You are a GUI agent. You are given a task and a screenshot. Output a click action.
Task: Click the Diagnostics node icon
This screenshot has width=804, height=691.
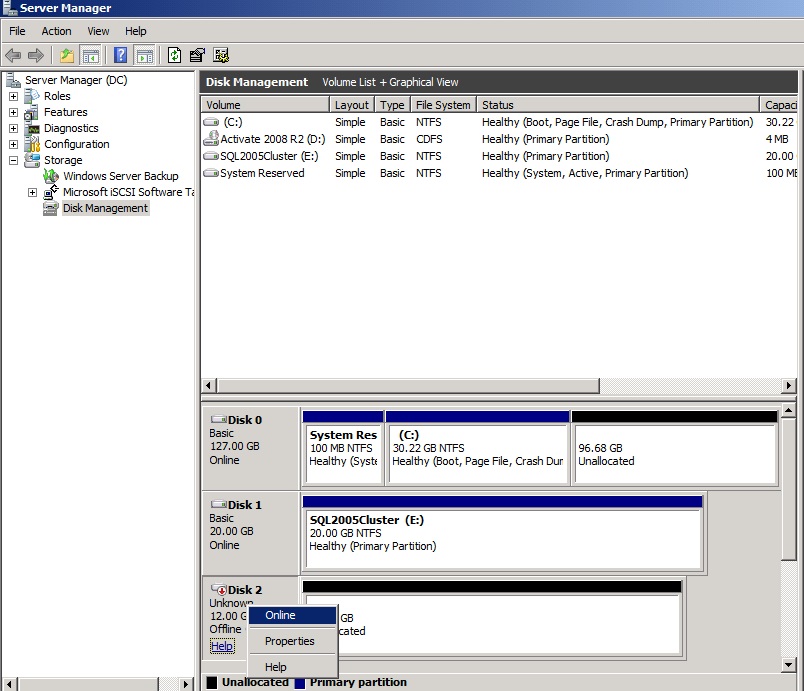coord(32,128)
